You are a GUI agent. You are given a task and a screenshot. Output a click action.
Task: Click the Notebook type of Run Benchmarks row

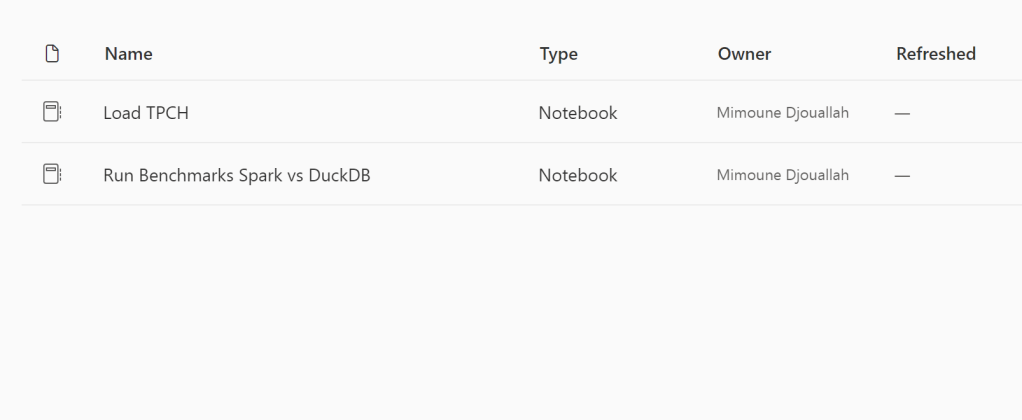(x=578, y=175)
